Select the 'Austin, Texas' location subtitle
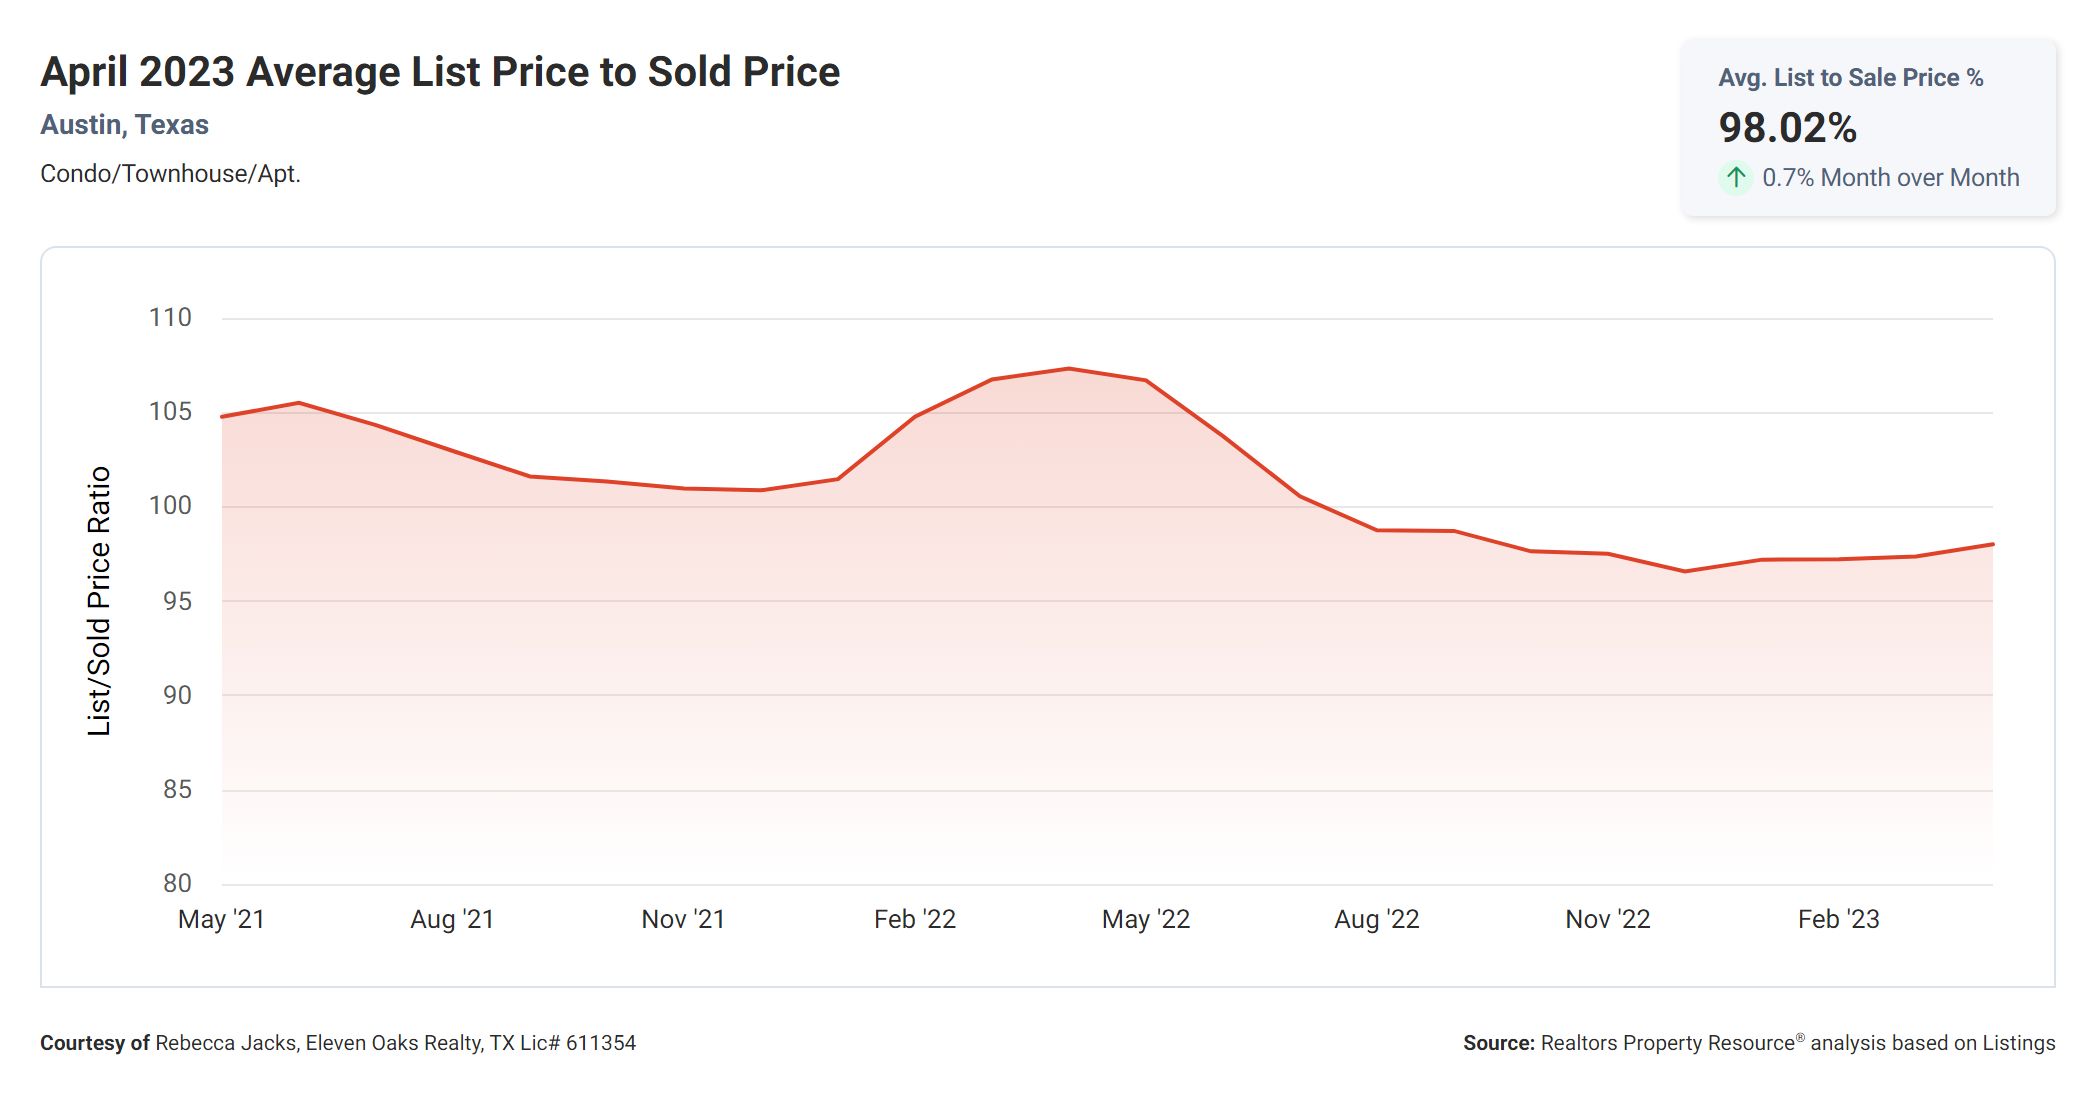This screenshot has height=1100, width=2096. tap(125, 125)
